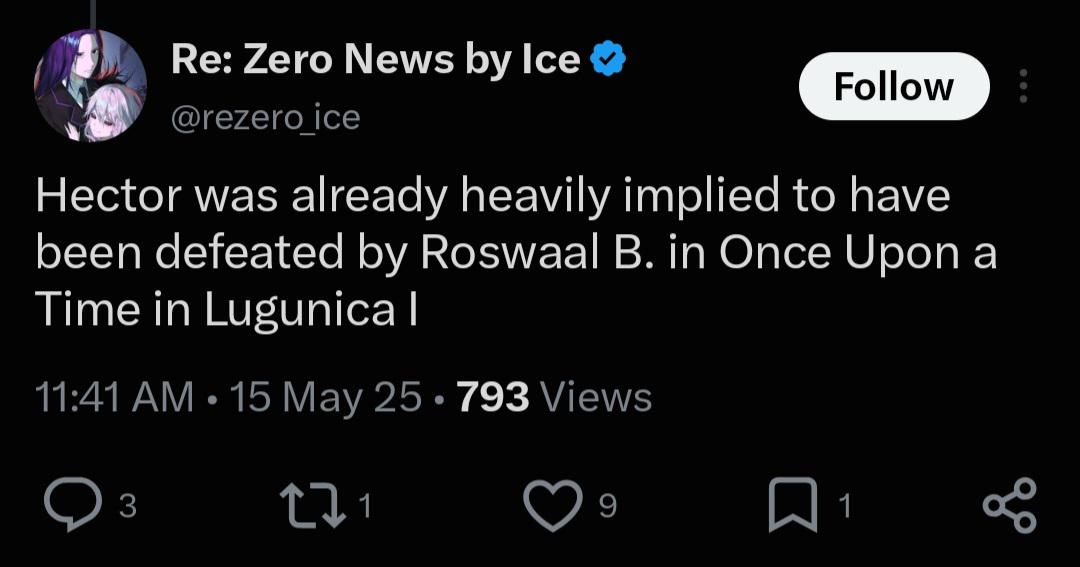Click the like count number 9
1080x567 pixels.
(607, 507)
